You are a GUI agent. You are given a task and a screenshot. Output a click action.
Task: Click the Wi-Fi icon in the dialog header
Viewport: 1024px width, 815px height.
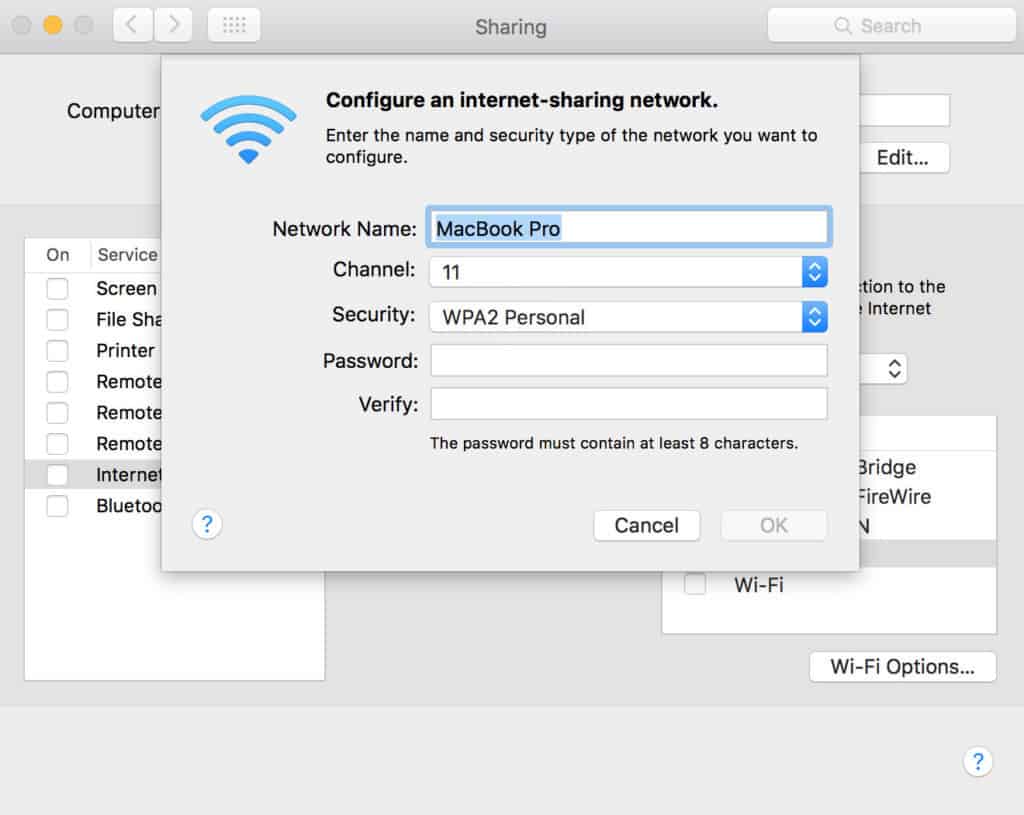247,129
